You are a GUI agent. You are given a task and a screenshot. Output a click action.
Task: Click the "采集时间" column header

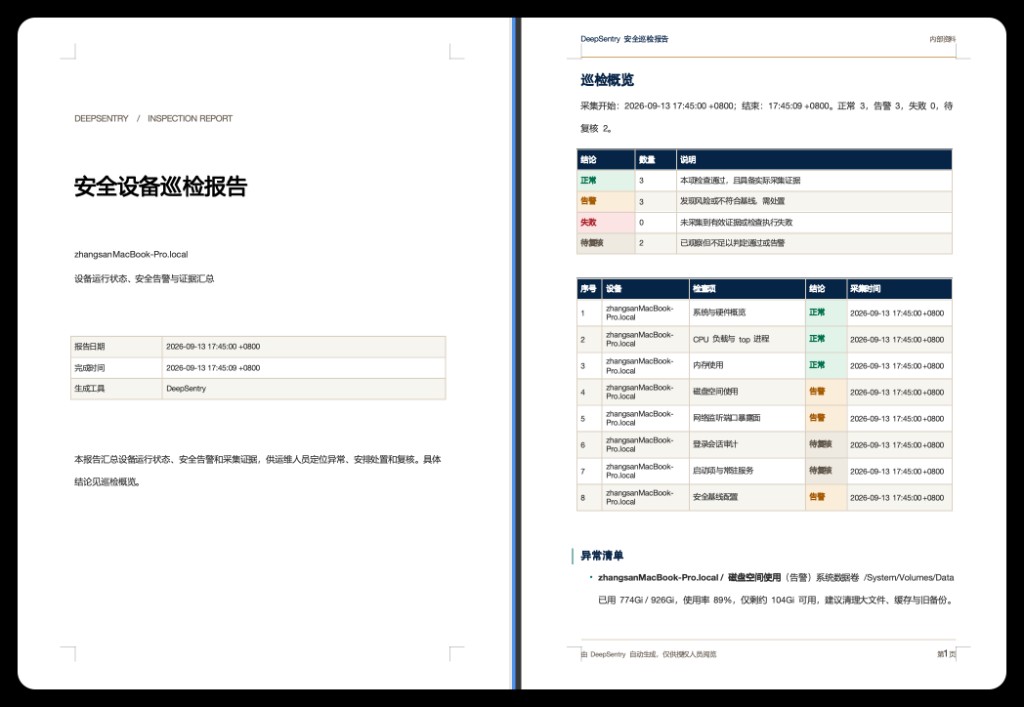click(899, 289)
